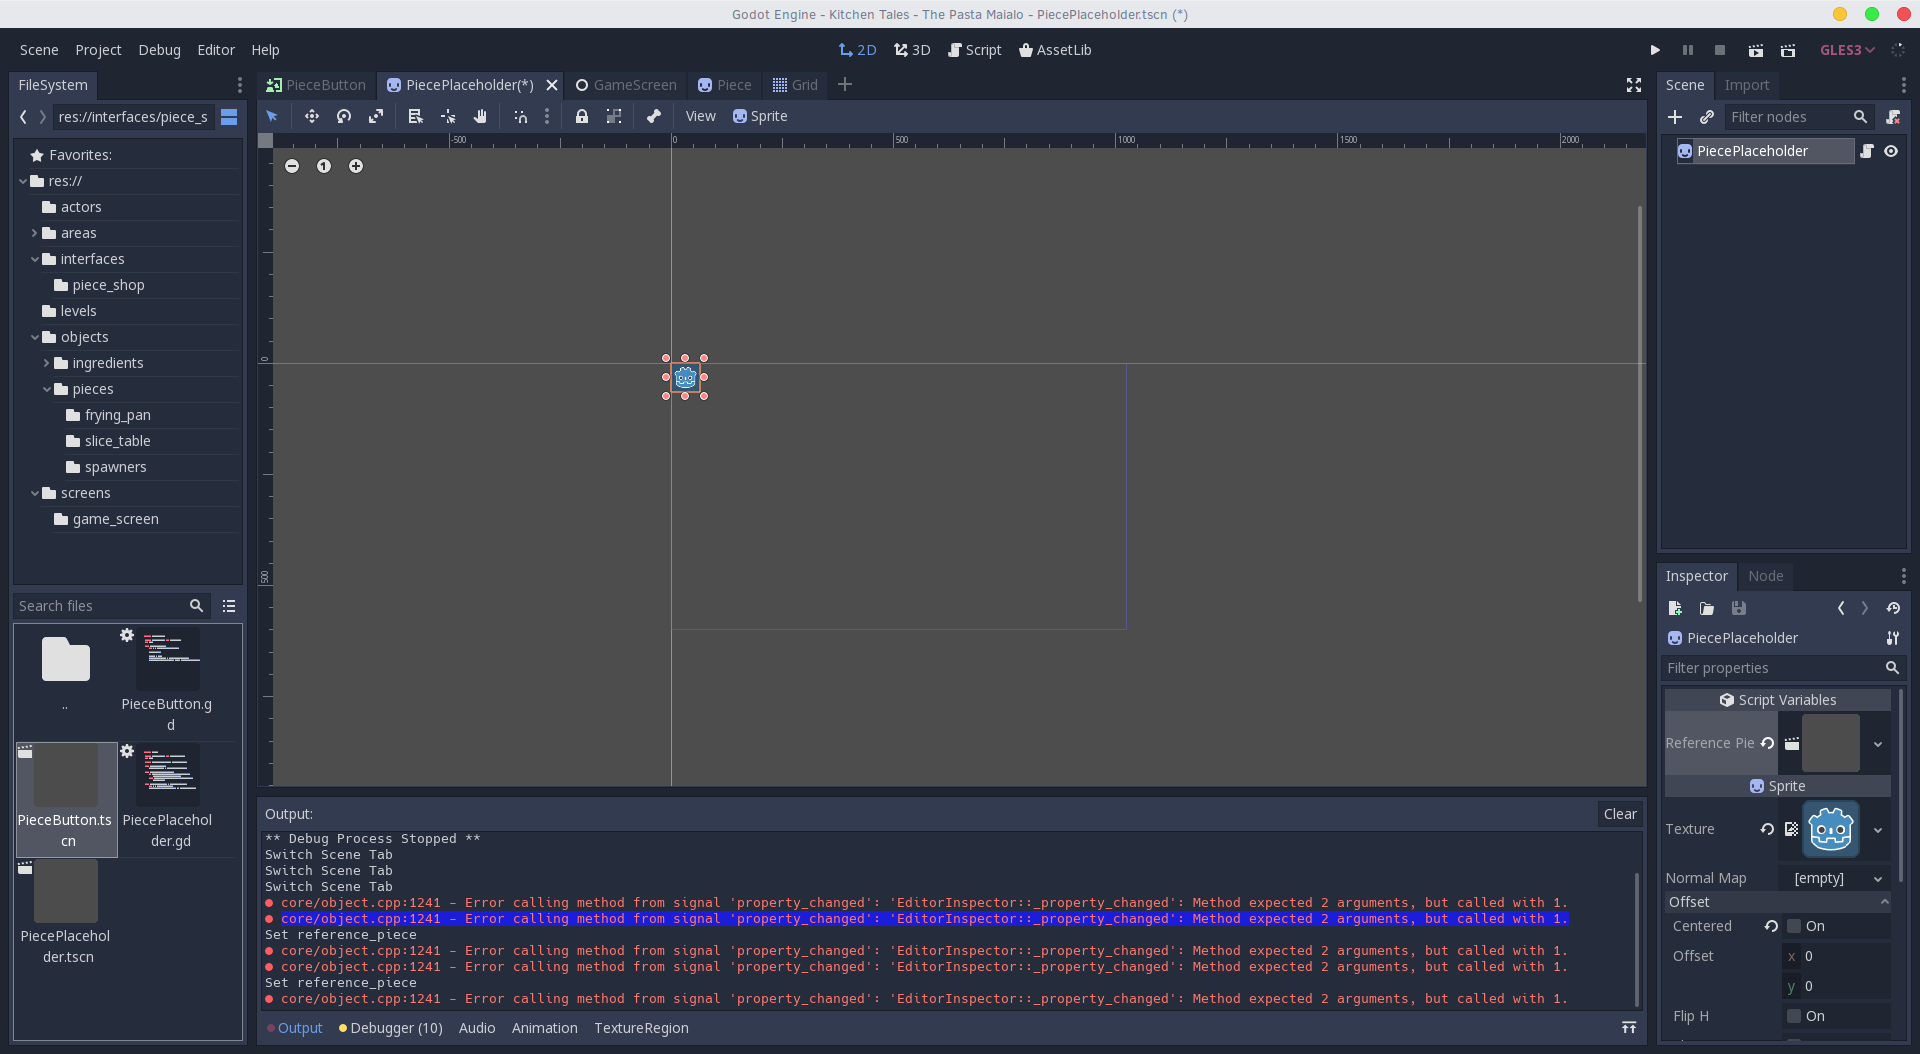Uncheck the Centered checkbox under Sprite

click(1794, 926)
